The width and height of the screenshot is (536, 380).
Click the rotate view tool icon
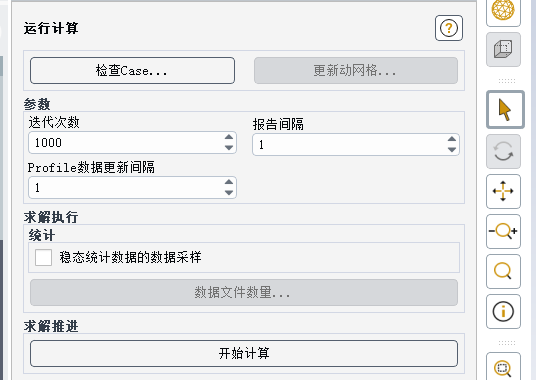pyautogui.click(x=503, y=151)
